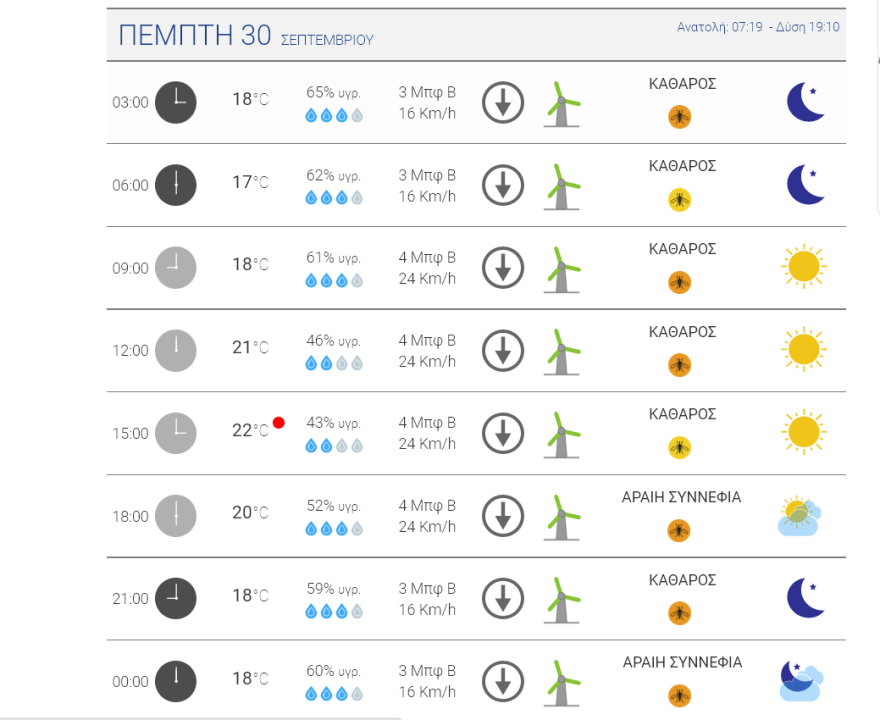Screen dimensions: 880x720
Task: Click the wind direction arrow at 15:00
Action: pyautogui.click(x=503, y=434)
